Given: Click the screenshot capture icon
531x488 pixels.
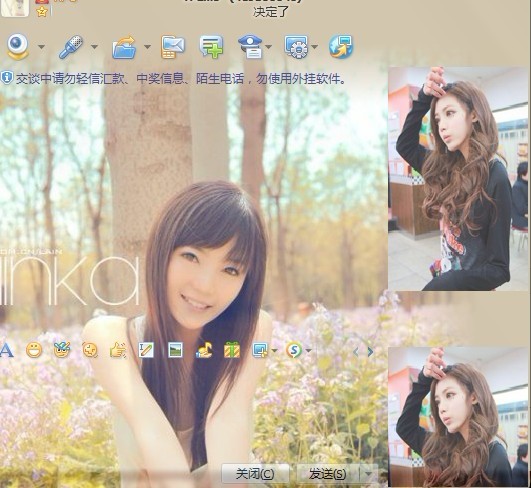Looking at the screenshot, I should (x=260, y=350).
